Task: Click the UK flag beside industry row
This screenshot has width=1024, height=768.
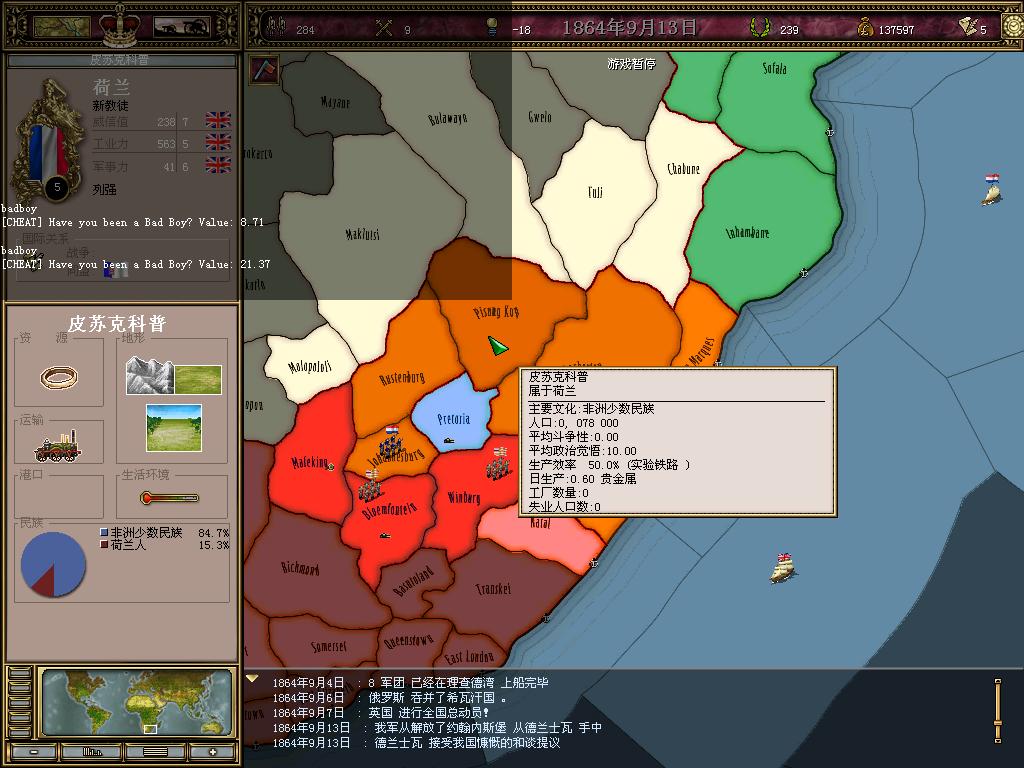Action: (x=218, y=142)
